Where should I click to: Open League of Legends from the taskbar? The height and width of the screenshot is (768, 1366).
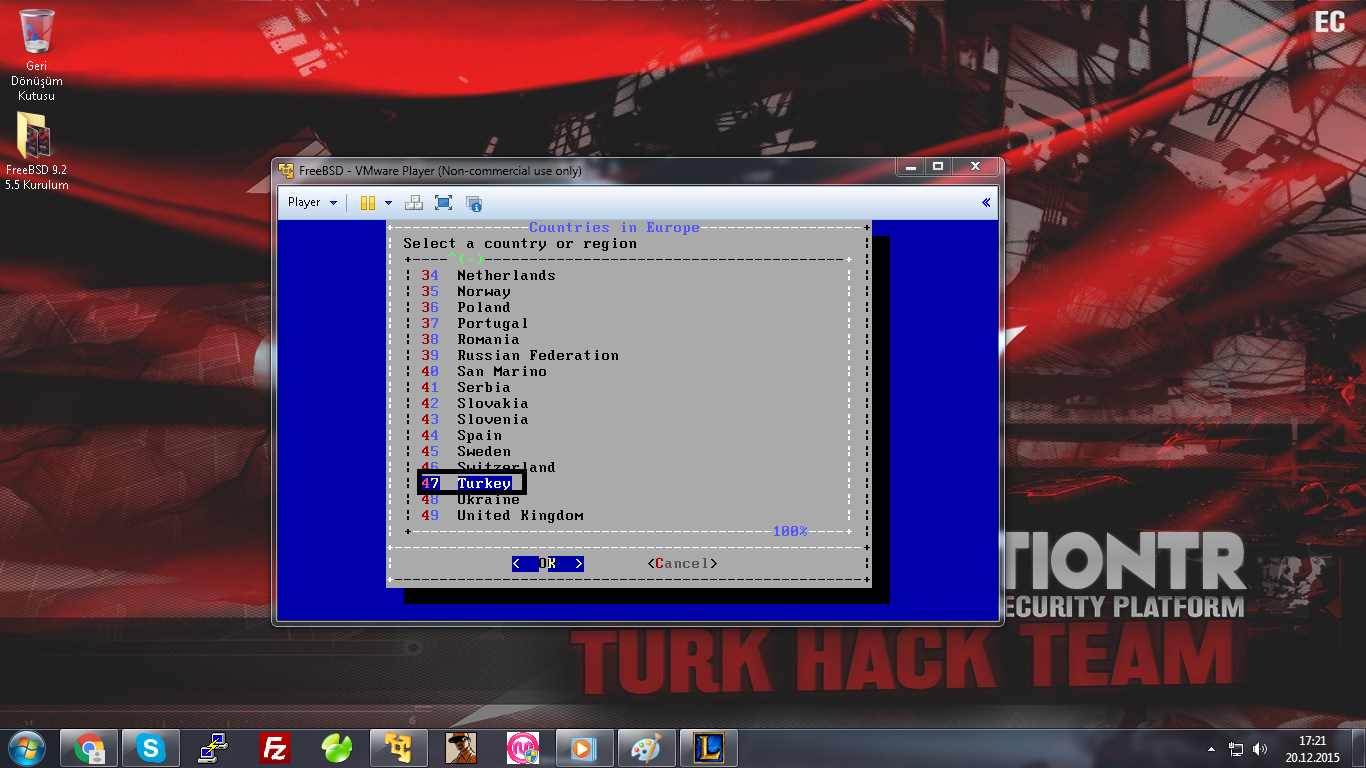pyautogui.click(x=708, y=747)
